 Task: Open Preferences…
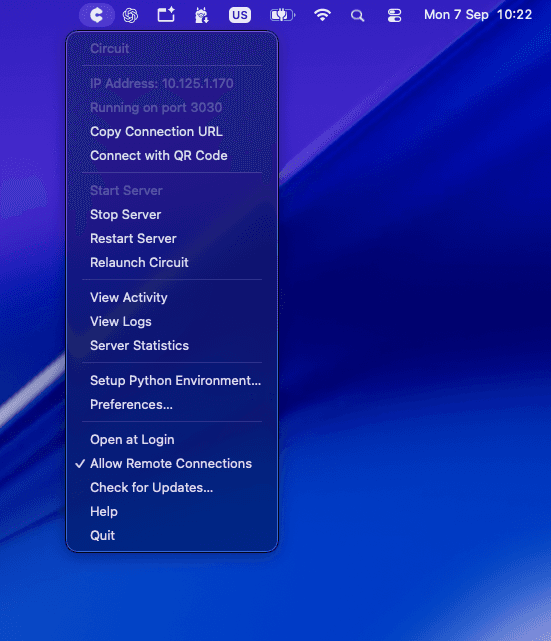pos(172,405)
